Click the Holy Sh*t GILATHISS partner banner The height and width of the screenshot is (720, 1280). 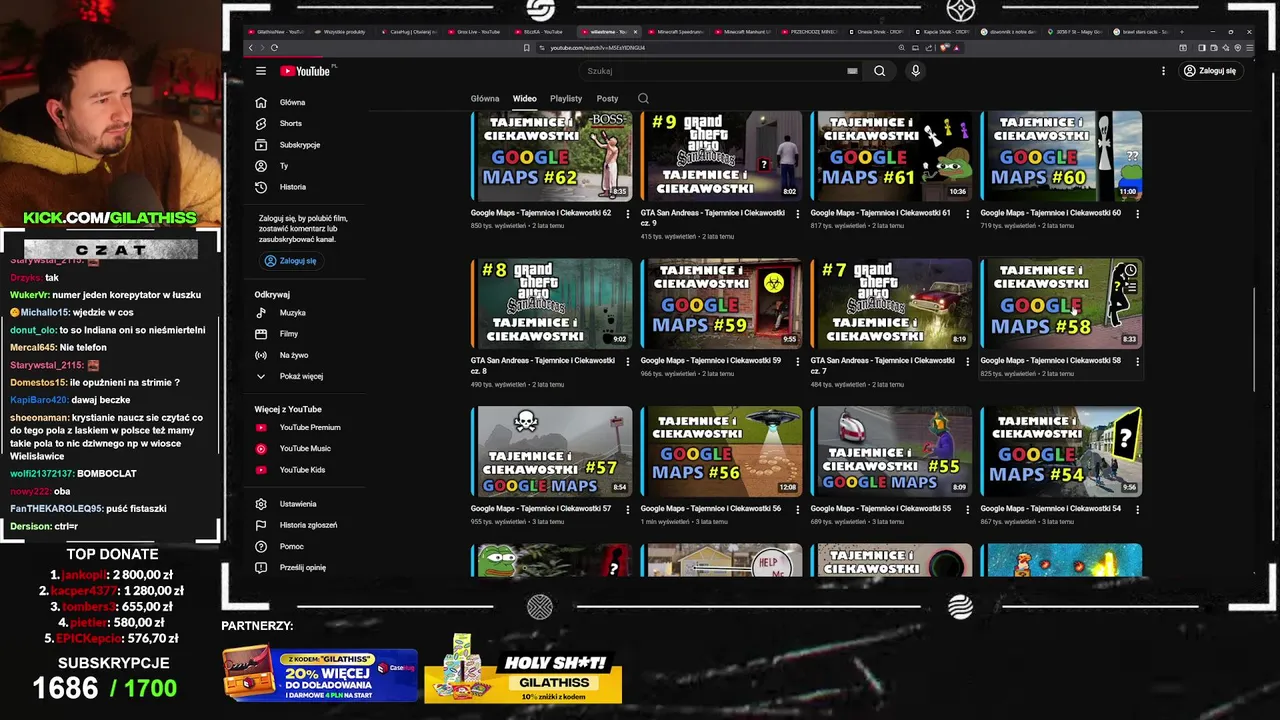[x=523, y=670]
